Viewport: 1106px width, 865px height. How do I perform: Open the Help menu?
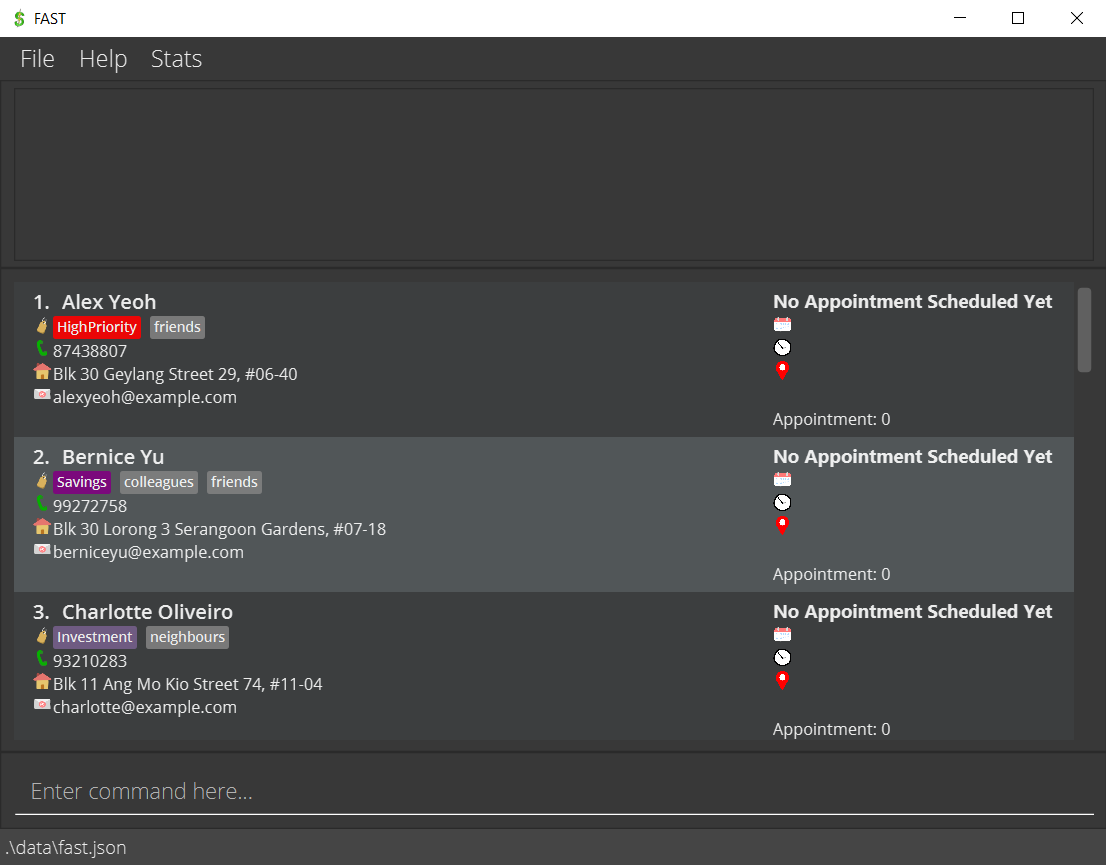click(103, 59)
